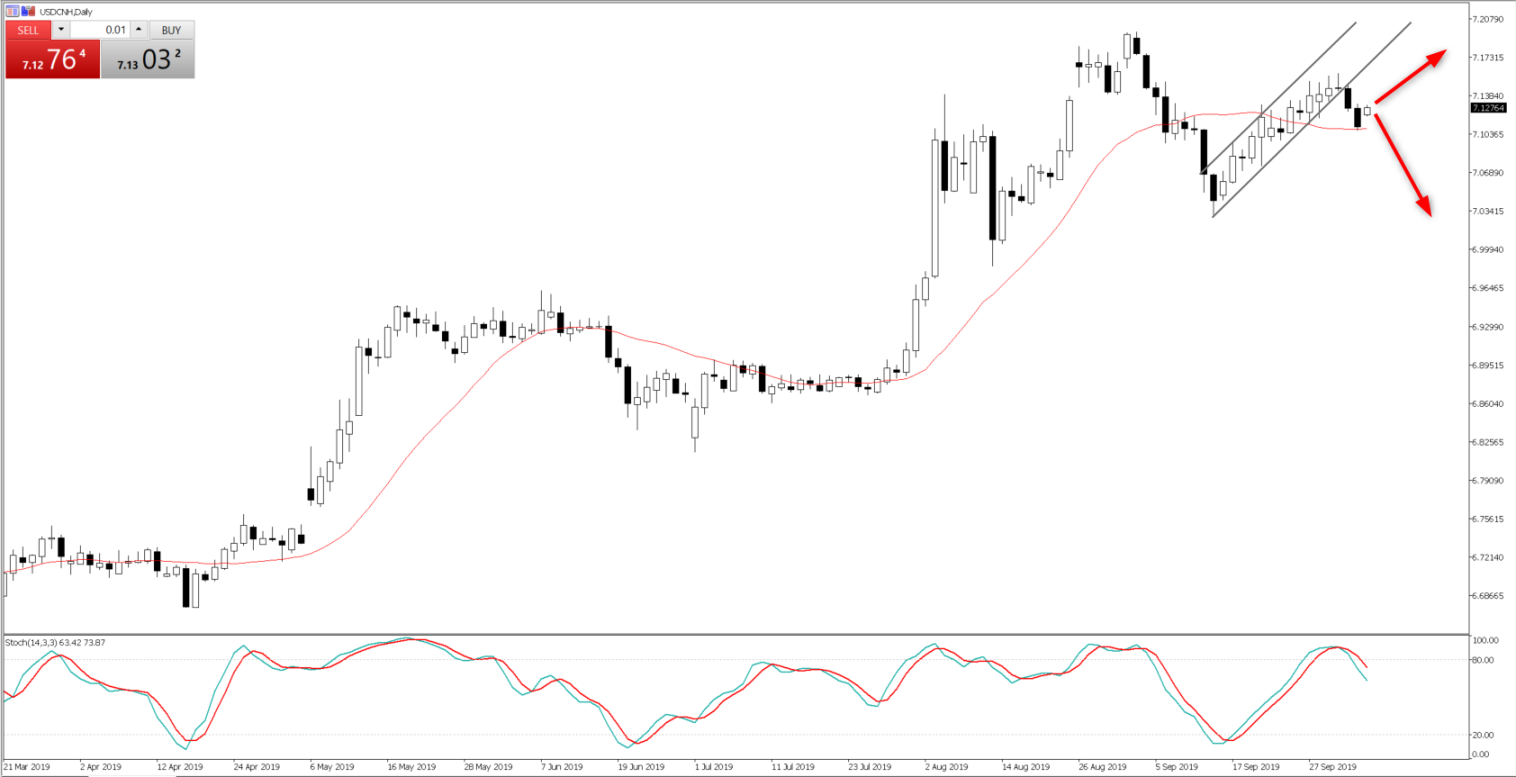Click the 26 Aug 2019 date label
This screenshot has height=777, width=1516.
coord(1101,768)
